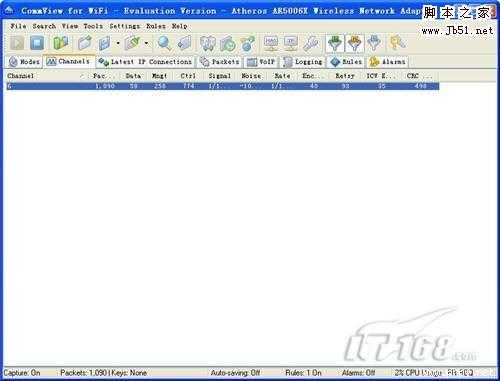Save packets with the floppy disk icon

(x=104, y=43)
